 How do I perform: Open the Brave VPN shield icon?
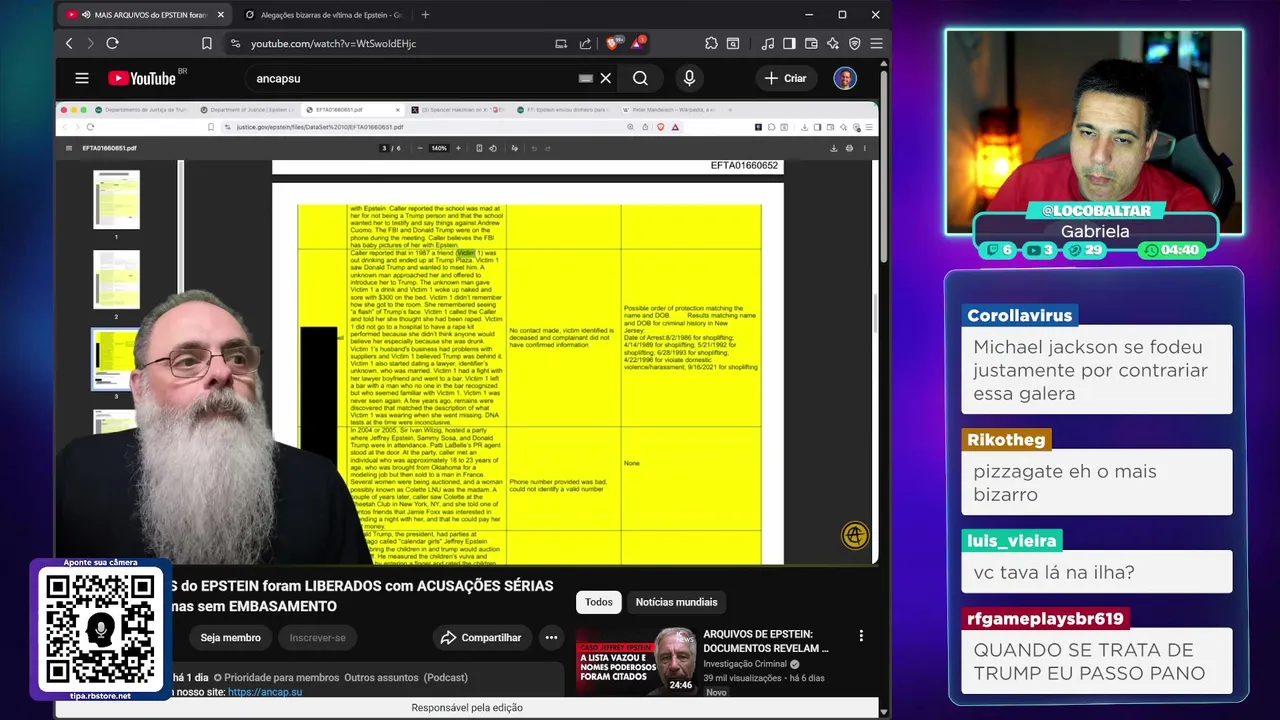[855, 44]
